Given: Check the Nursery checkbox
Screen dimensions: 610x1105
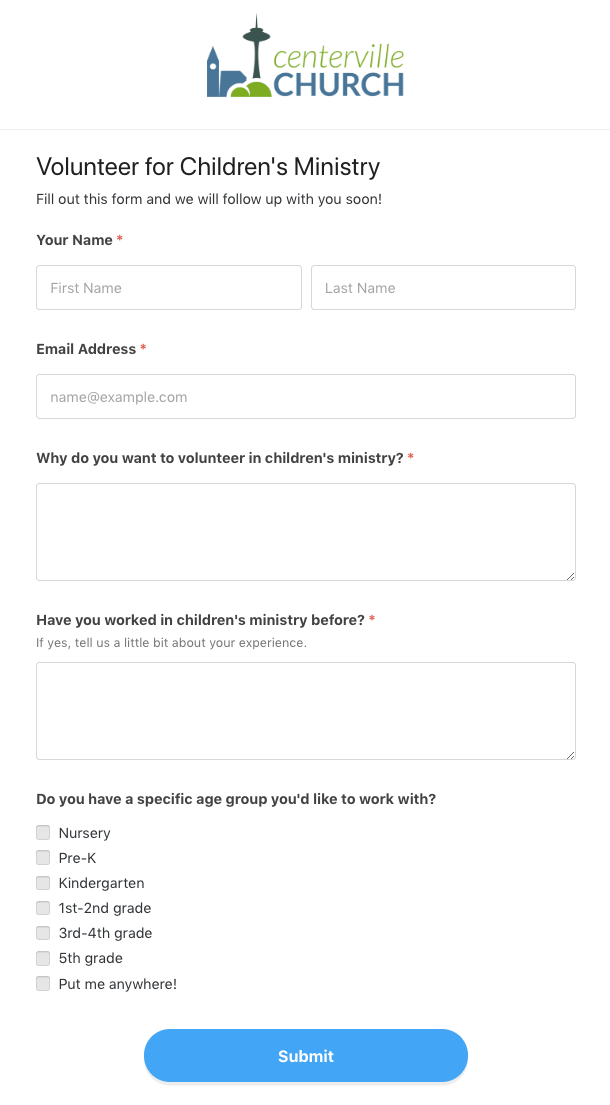Looking at the screenshot, I should (x=43, y=832).
